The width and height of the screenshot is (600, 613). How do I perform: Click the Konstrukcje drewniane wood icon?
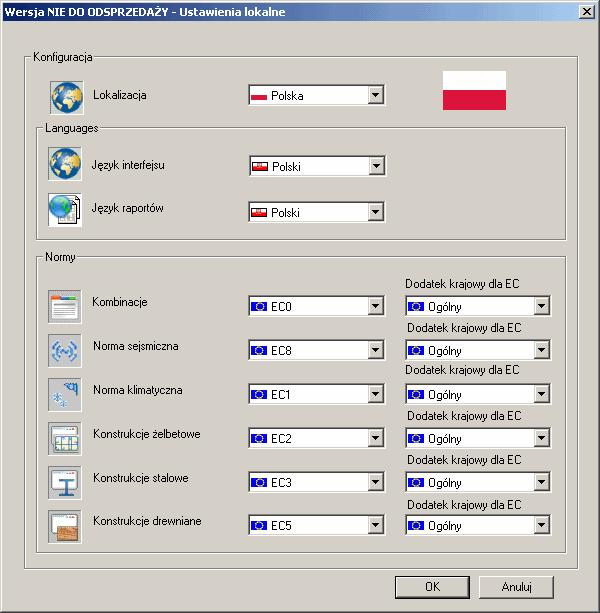pos(65,526)
